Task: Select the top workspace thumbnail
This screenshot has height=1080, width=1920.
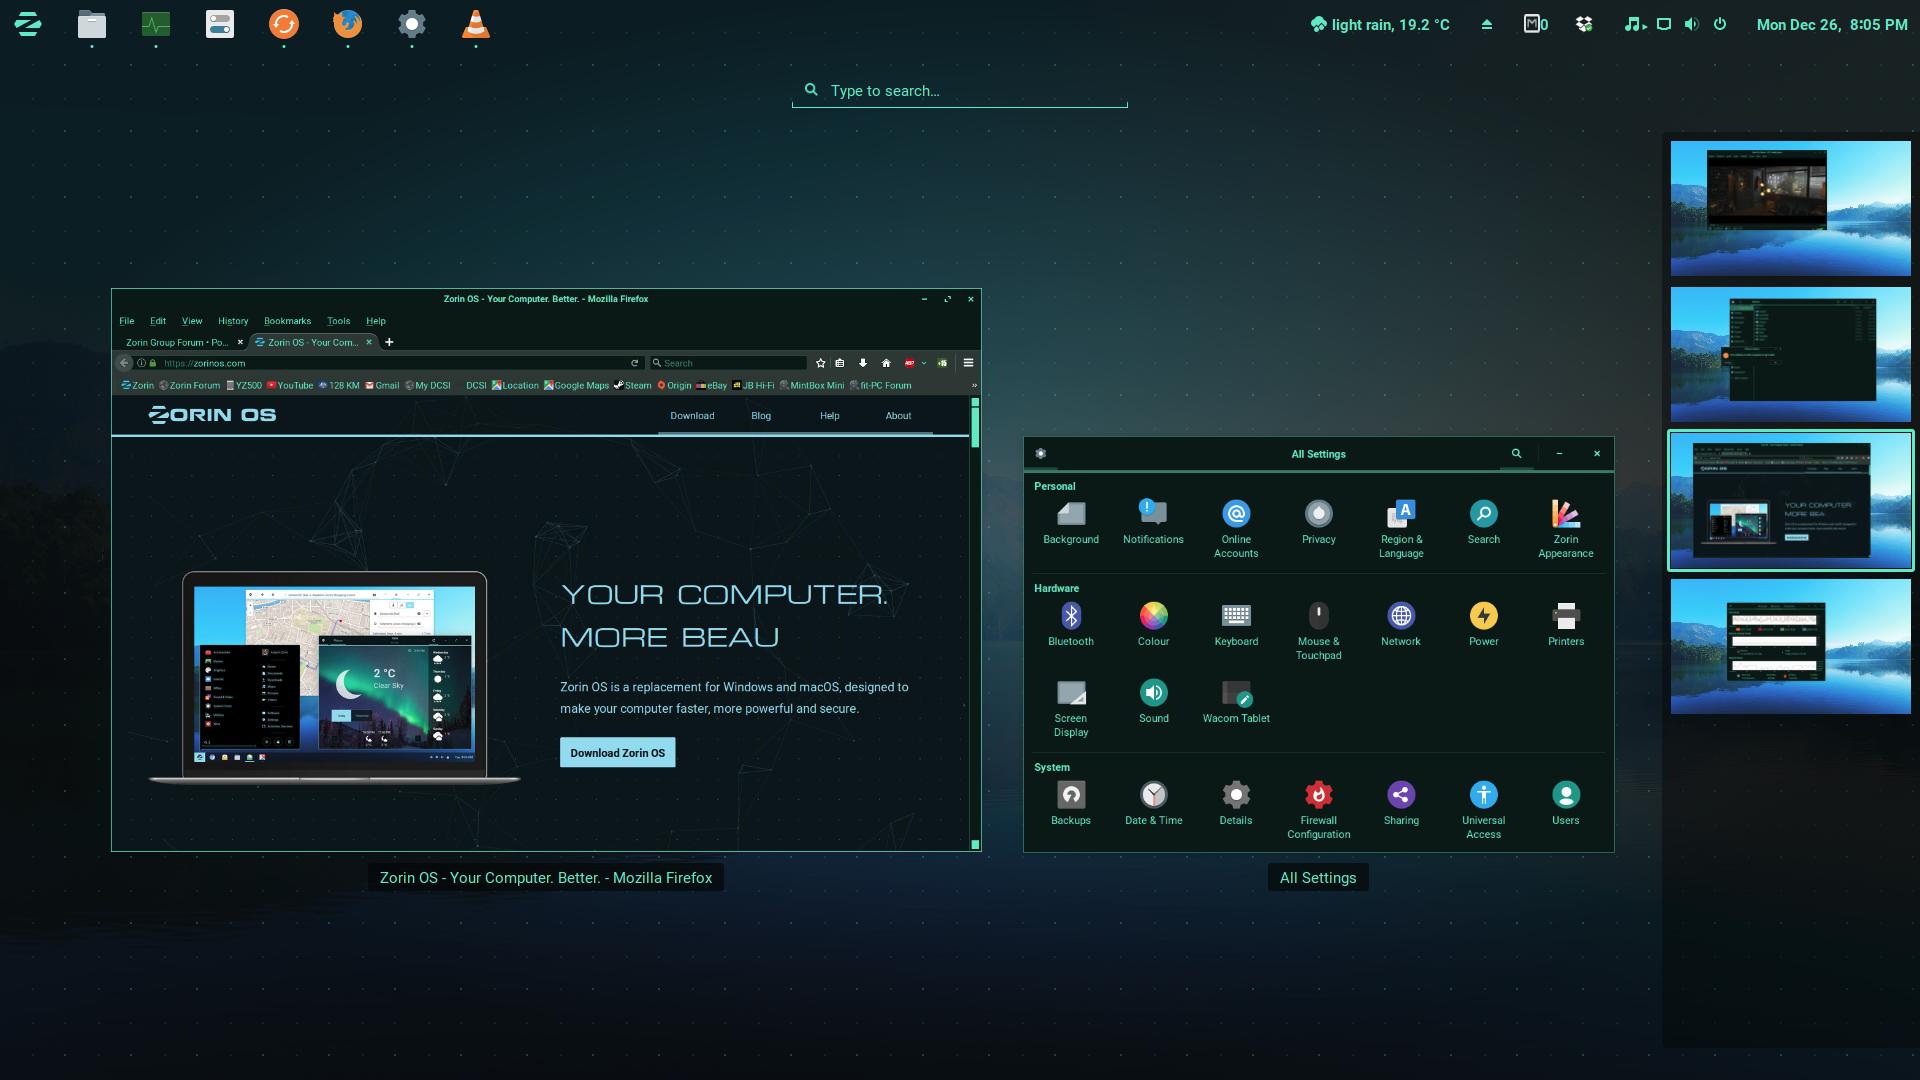Action: click(x=1790, y=208)
